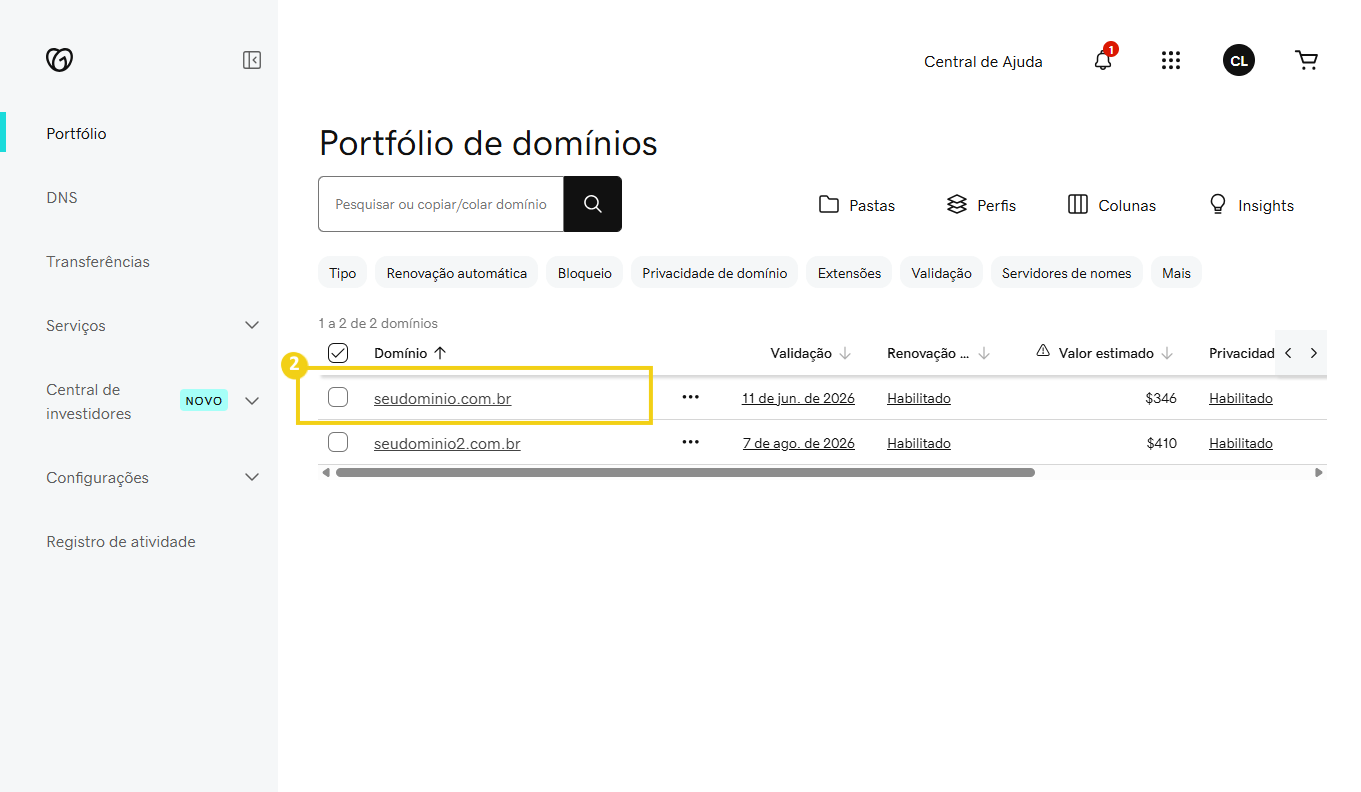Screen dimensions: 1361x792
Task: Open the GoDaddy apps grid
Action: [x=1170, y=60]
